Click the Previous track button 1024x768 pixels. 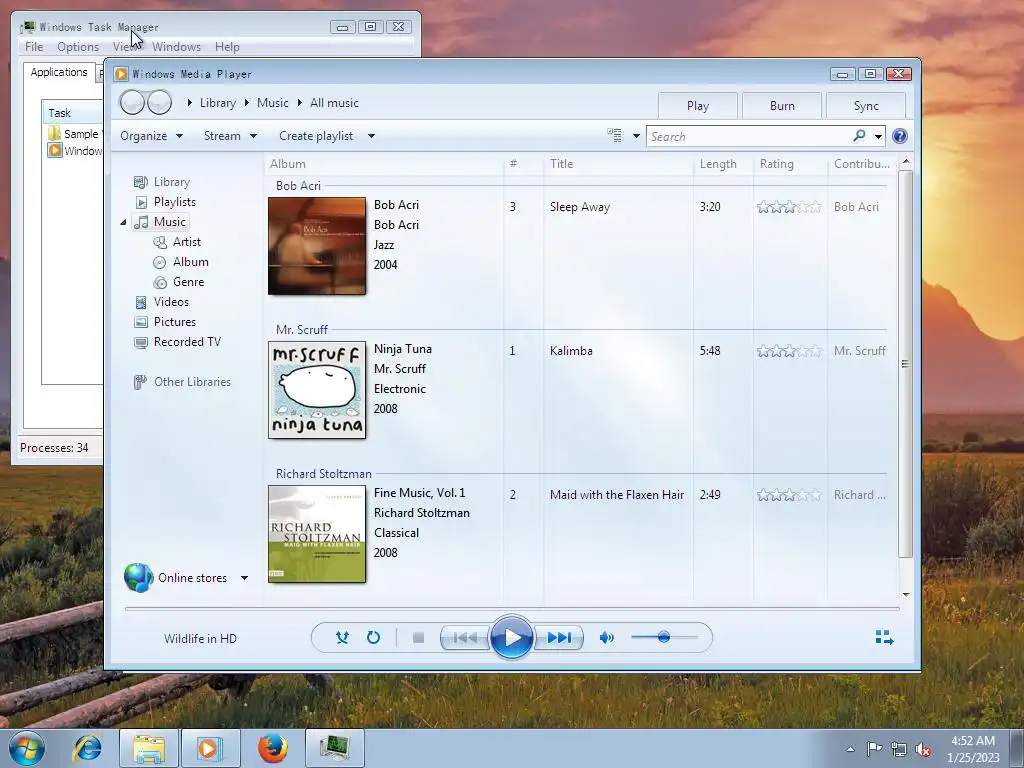point(465,638)
